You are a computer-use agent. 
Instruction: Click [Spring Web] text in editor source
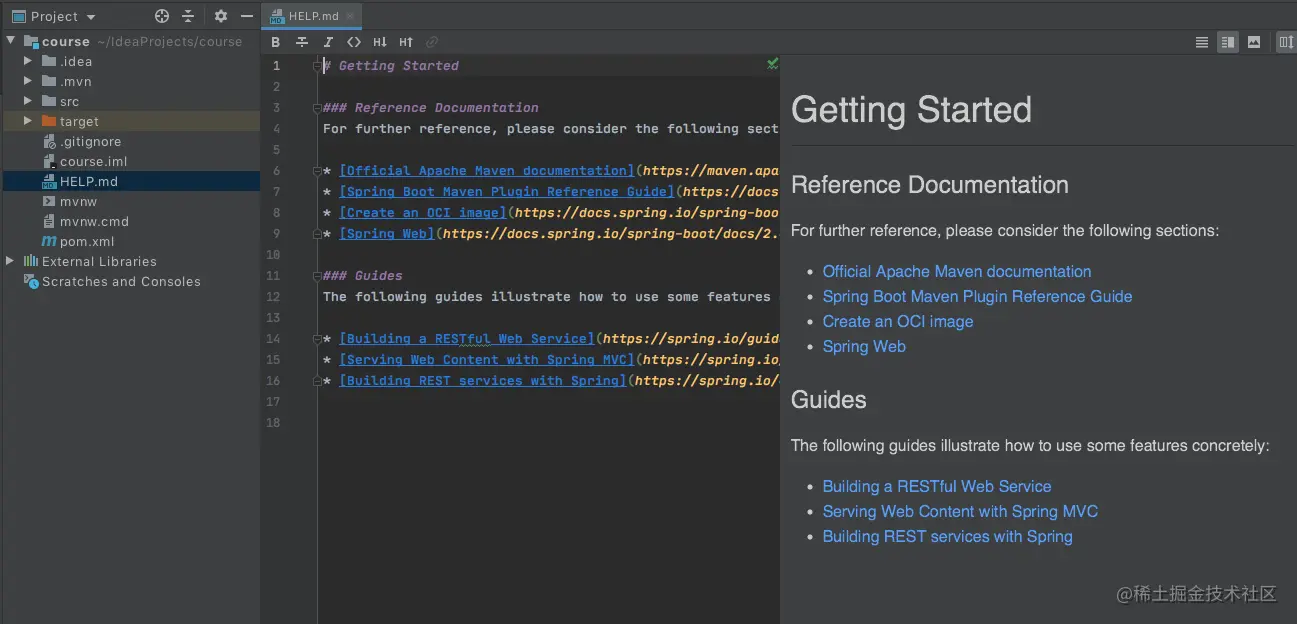[387, 233]
